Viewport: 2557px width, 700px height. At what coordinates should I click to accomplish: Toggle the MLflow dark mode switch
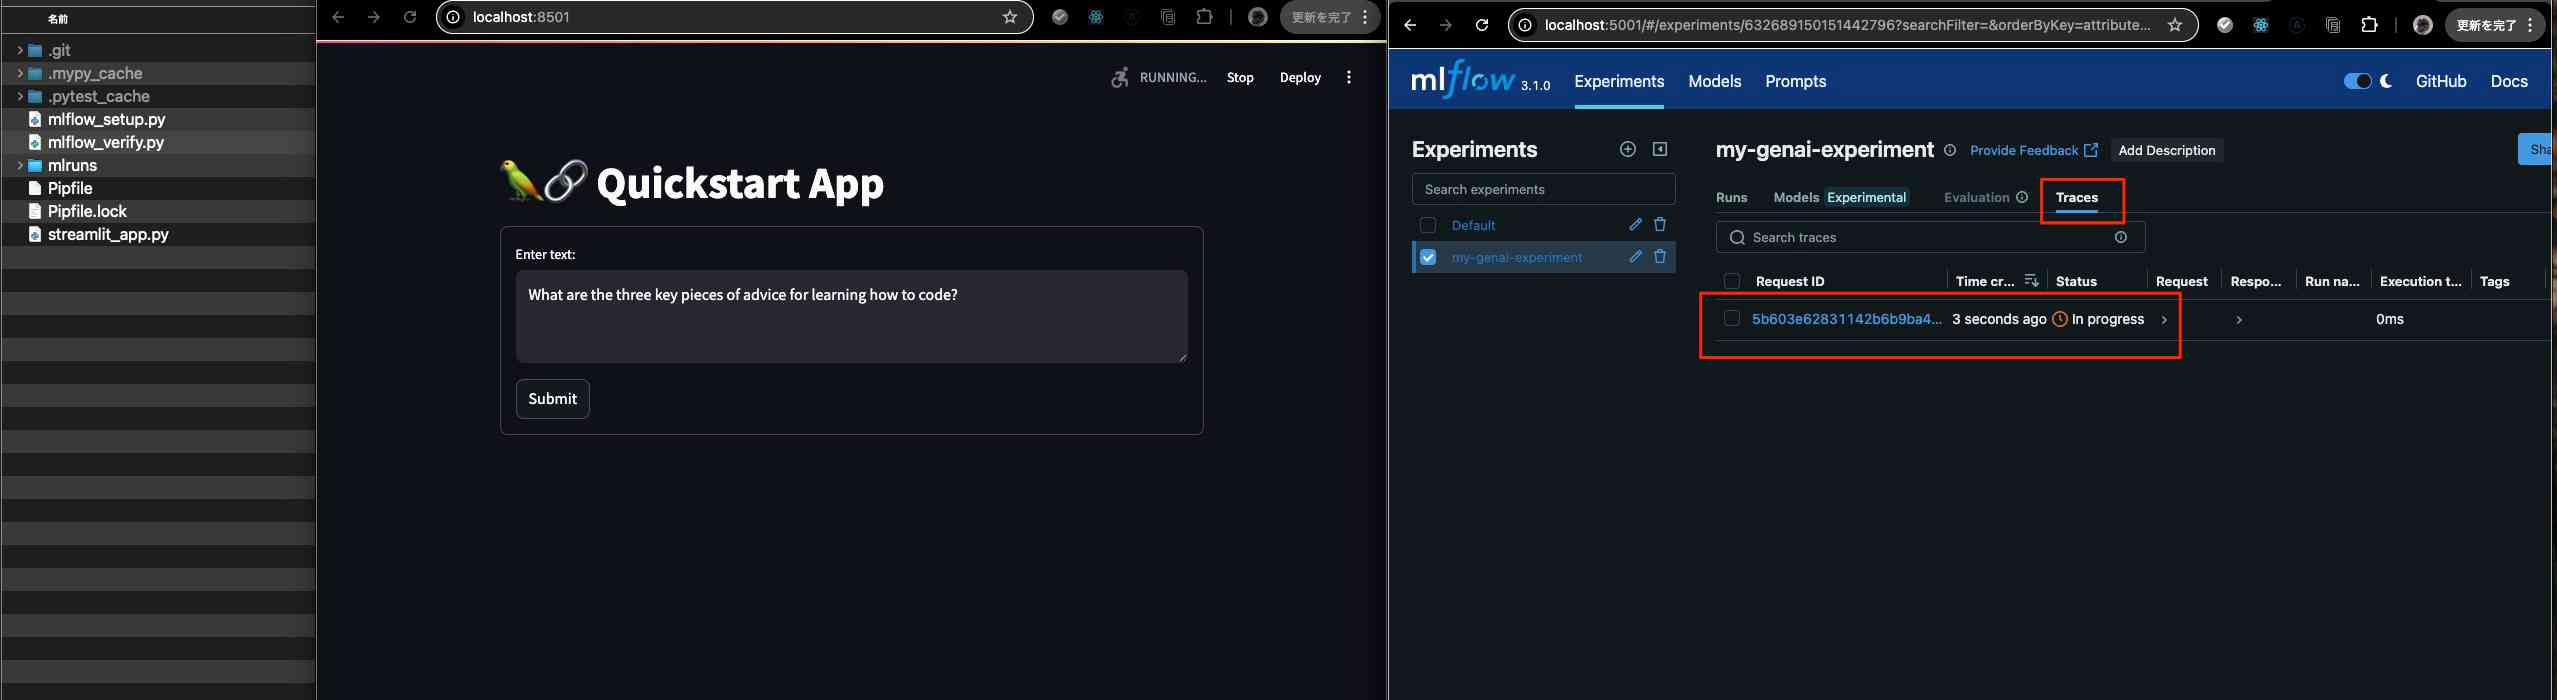pyautogui.click(x=2357, y=81)
